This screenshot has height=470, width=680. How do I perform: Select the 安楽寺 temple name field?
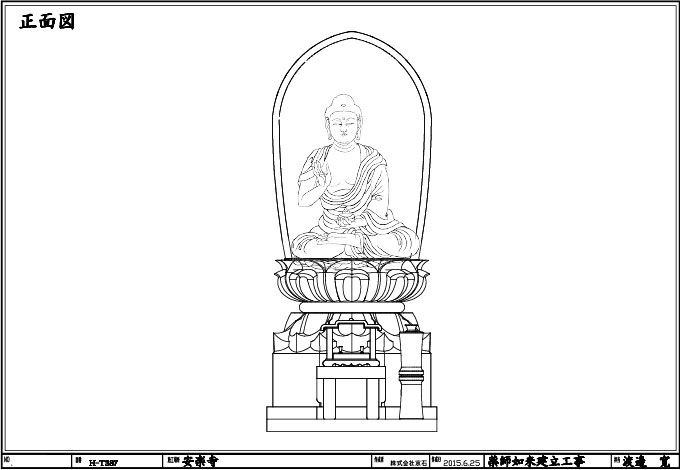(x=200, y=462)
